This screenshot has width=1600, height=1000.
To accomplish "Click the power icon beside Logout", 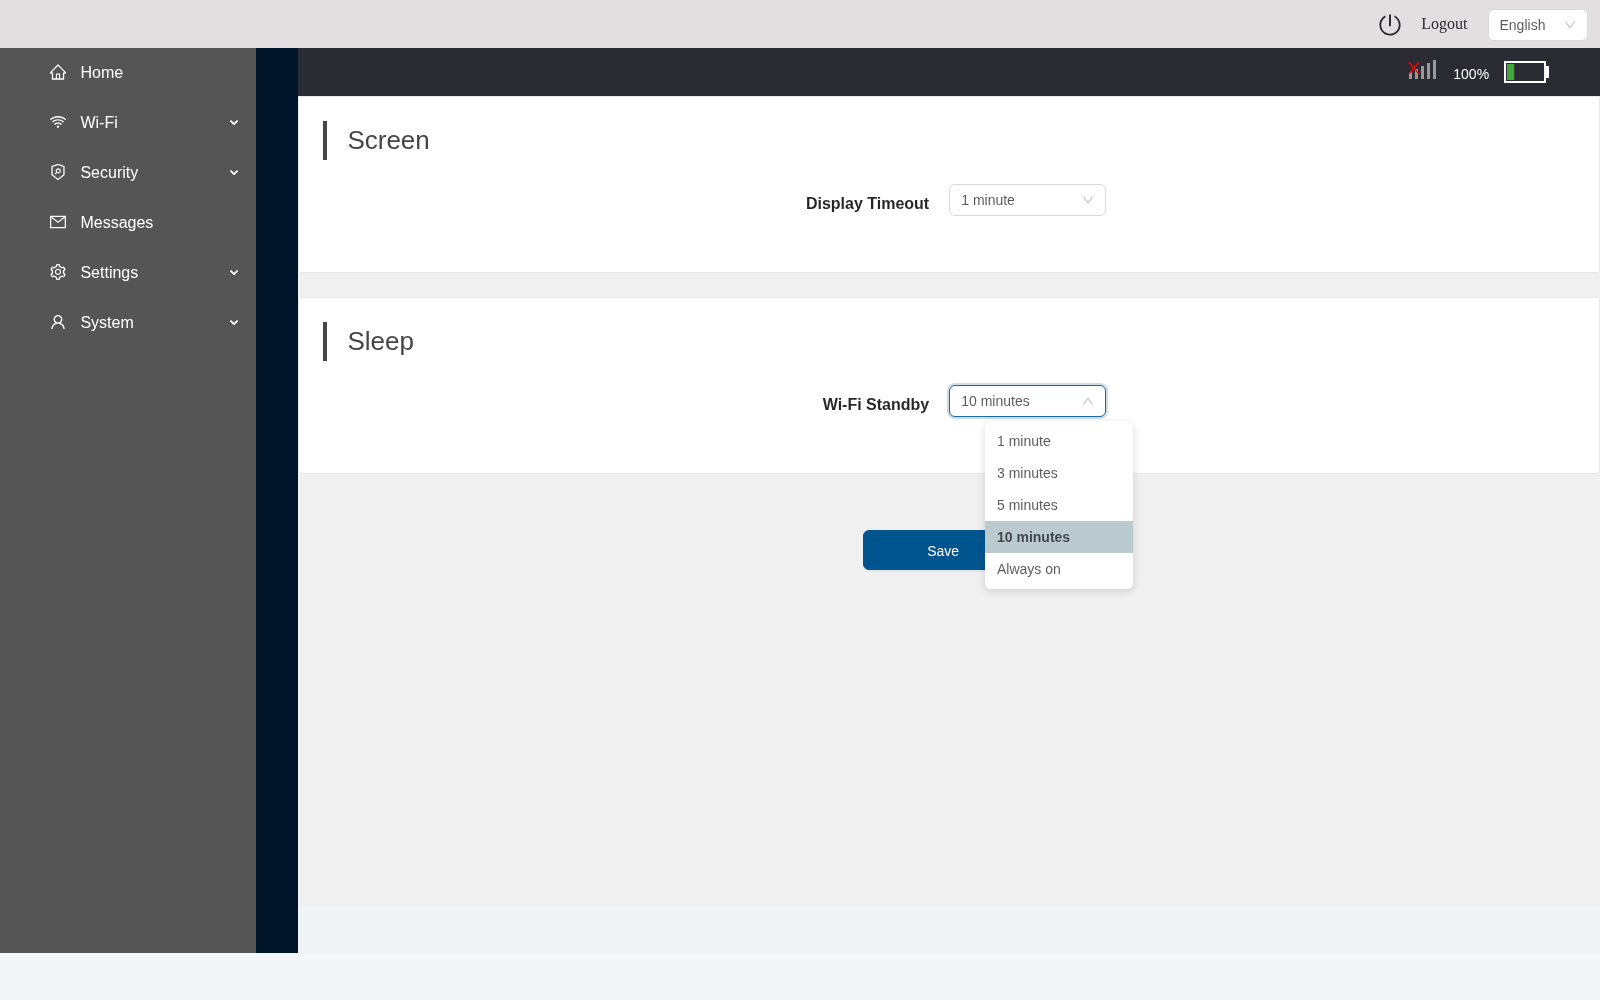I will click(x=1390, y=24).
